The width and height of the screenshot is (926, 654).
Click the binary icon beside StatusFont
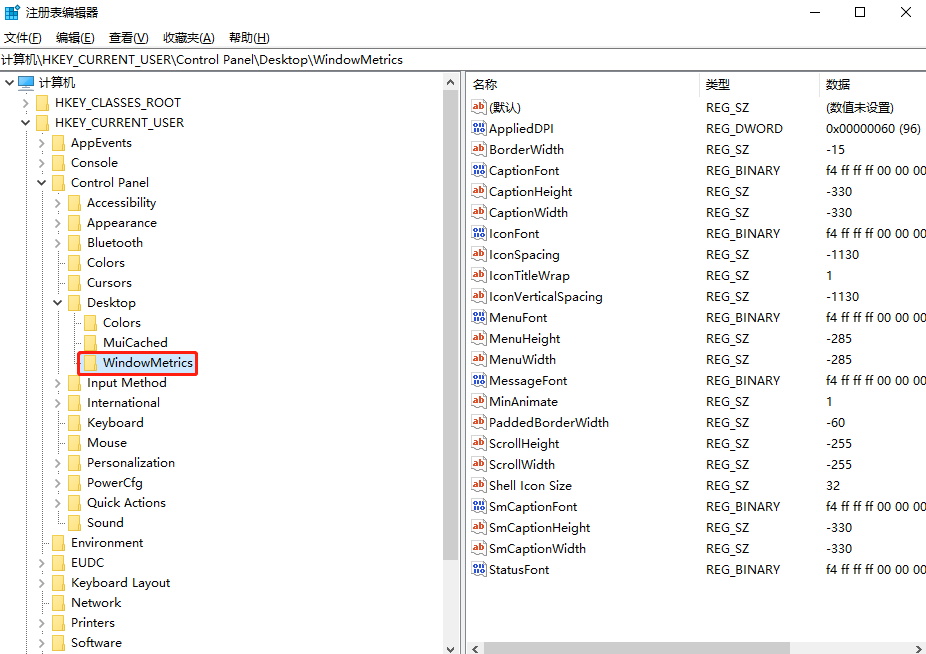click(x=478, y=570)
